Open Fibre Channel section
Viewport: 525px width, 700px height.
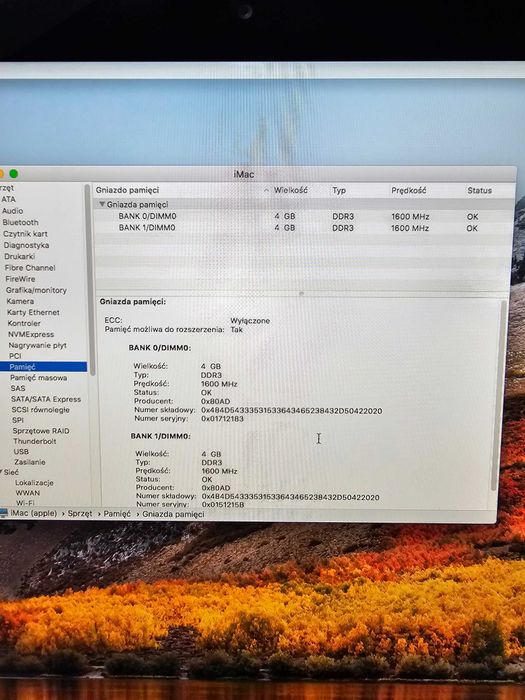(x=30, y=267)
